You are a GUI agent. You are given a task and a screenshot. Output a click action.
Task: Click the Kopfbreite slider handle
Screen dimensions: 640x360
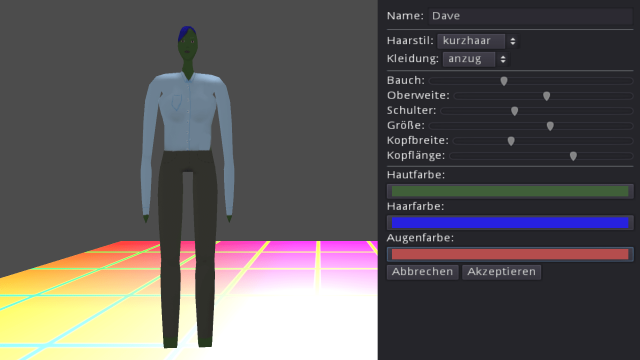[511, 141]
